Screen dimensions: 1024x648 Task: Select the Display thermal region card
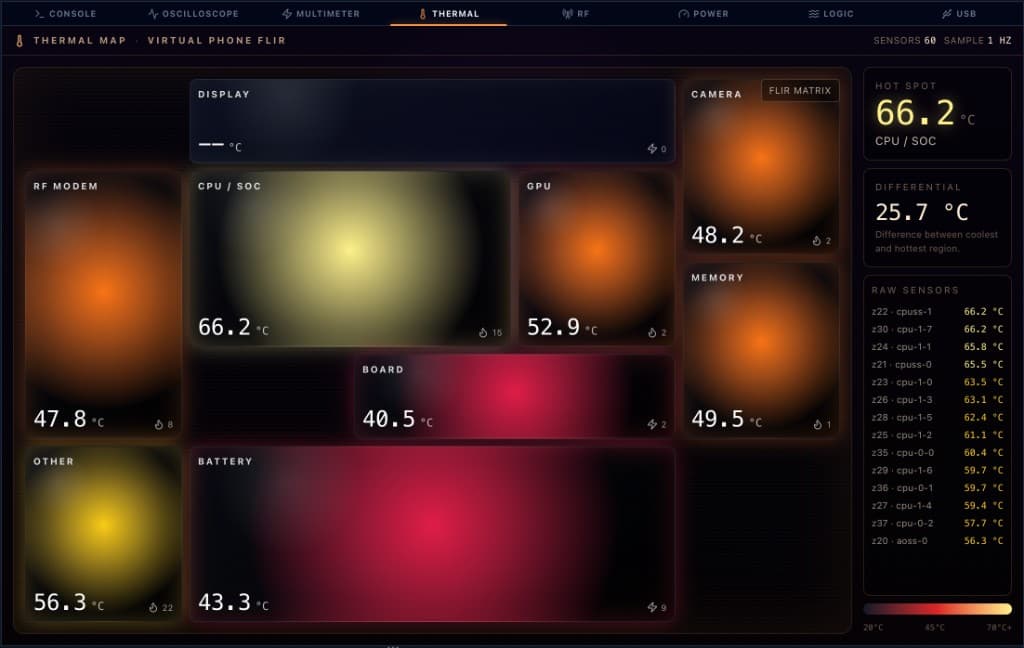(432, 121)
